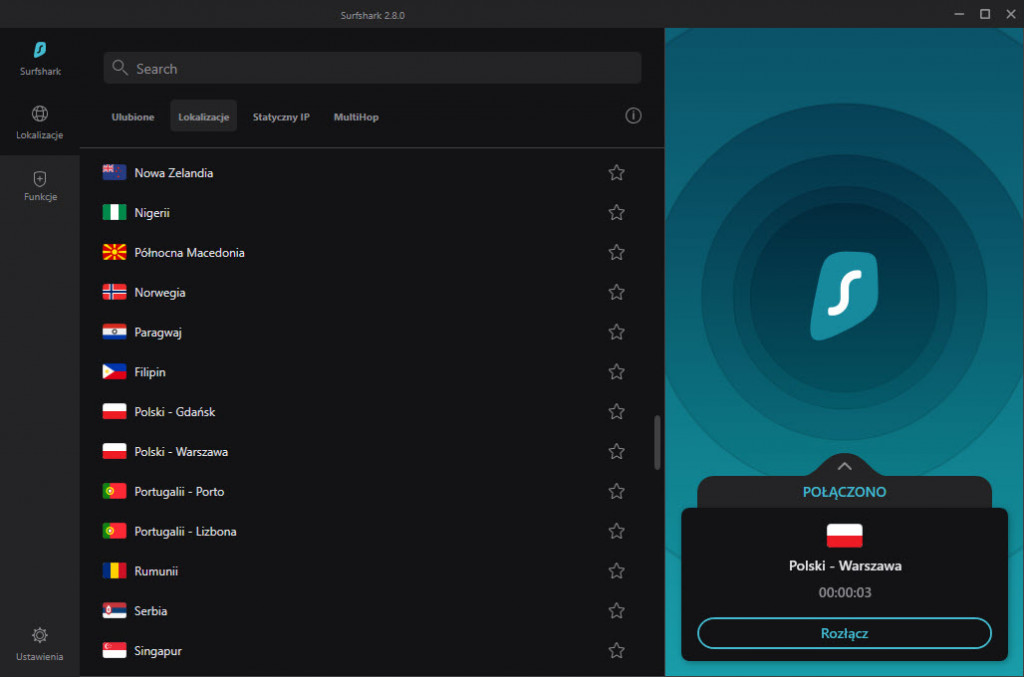
Task: Switch to the Statyczny IP tab
Action: [281, 117]
